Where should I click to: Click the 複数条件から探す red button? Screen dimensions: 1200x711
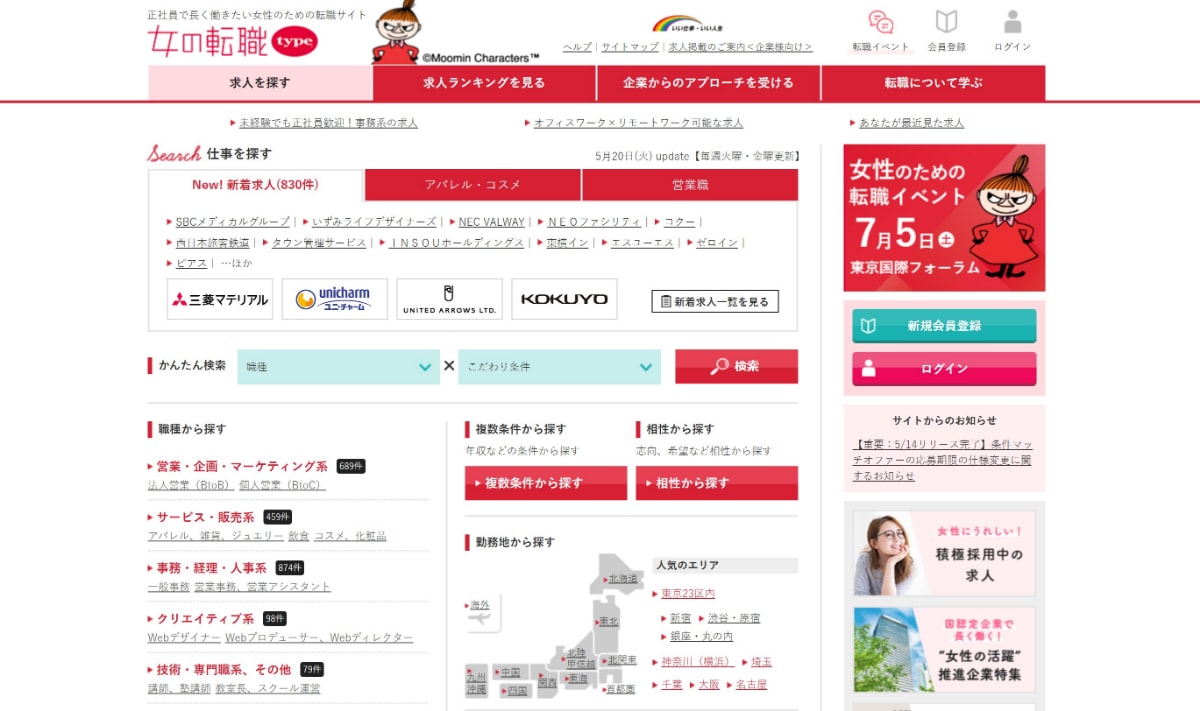click(545, 483)
